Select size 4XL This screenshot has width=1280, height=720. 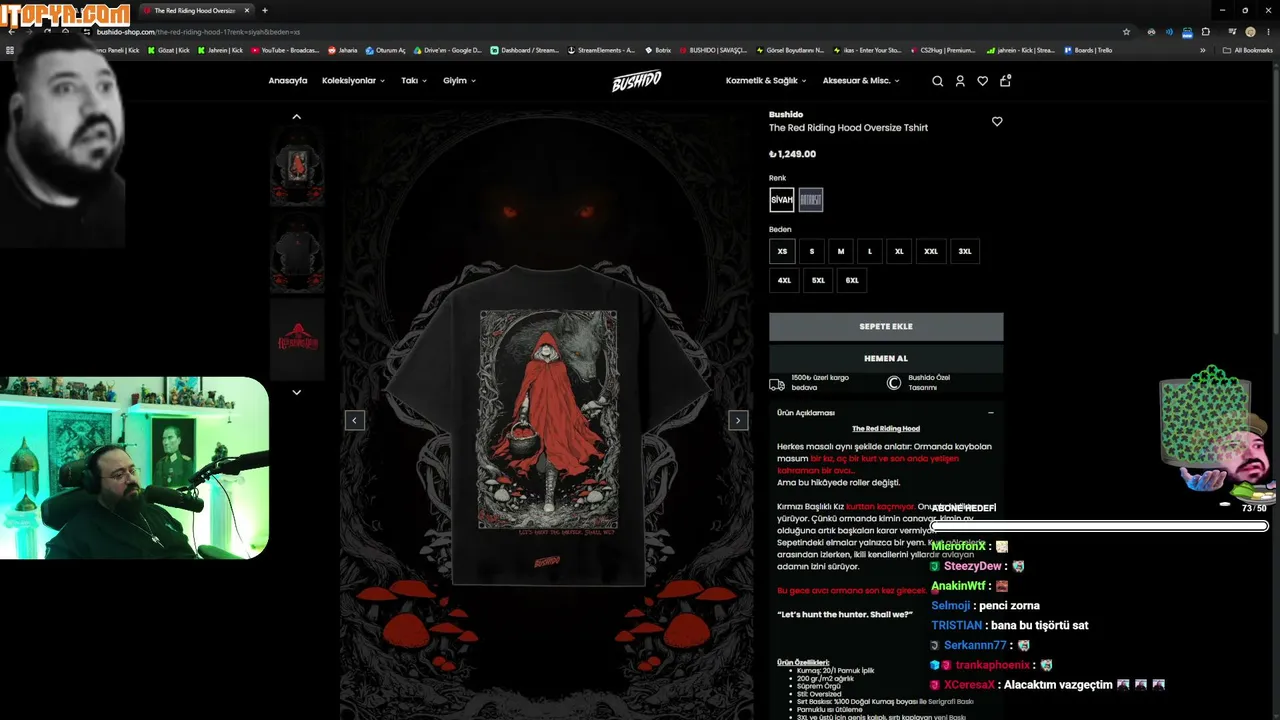(784, 280)
